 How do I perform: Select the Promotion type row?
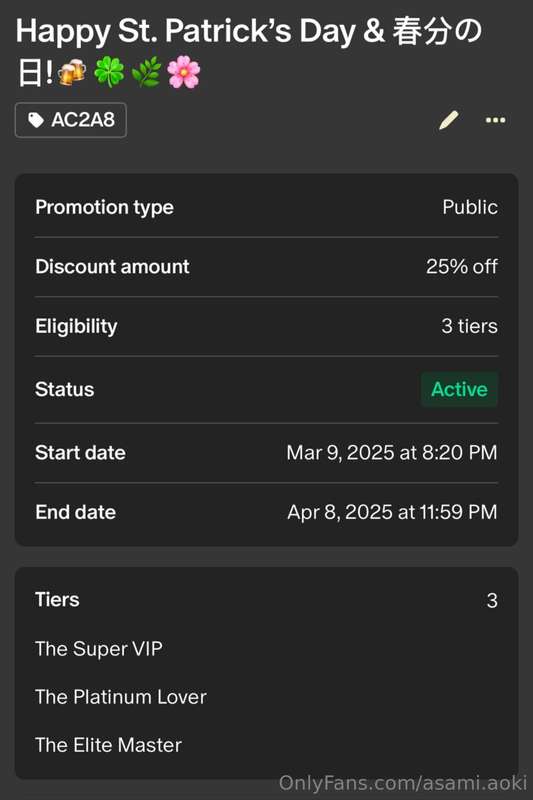click(x=266, y=207)
